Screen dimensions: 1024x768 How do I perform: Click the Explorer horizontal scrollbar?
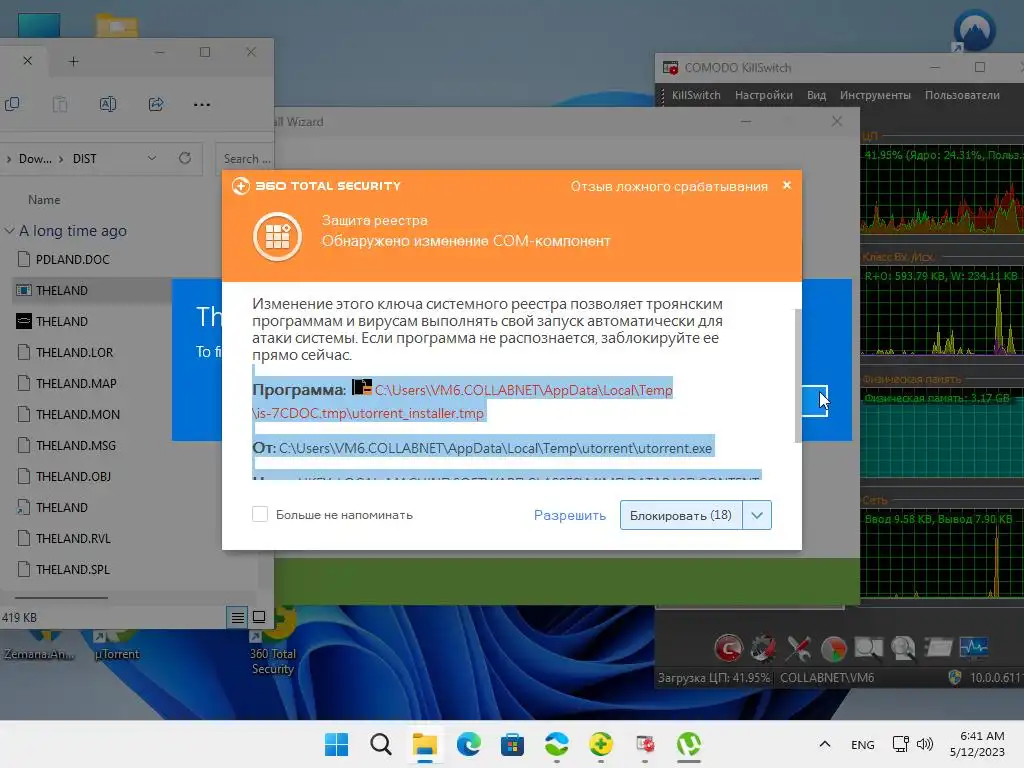[x=61, y=597]
